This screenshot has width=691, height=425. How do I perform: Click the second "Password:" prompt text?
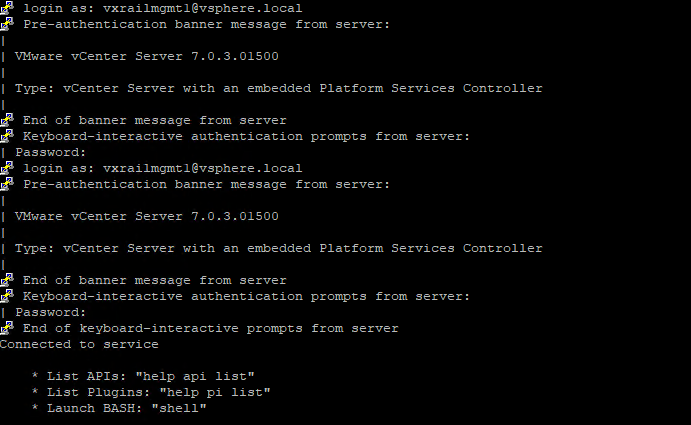[x=50, y=312]
